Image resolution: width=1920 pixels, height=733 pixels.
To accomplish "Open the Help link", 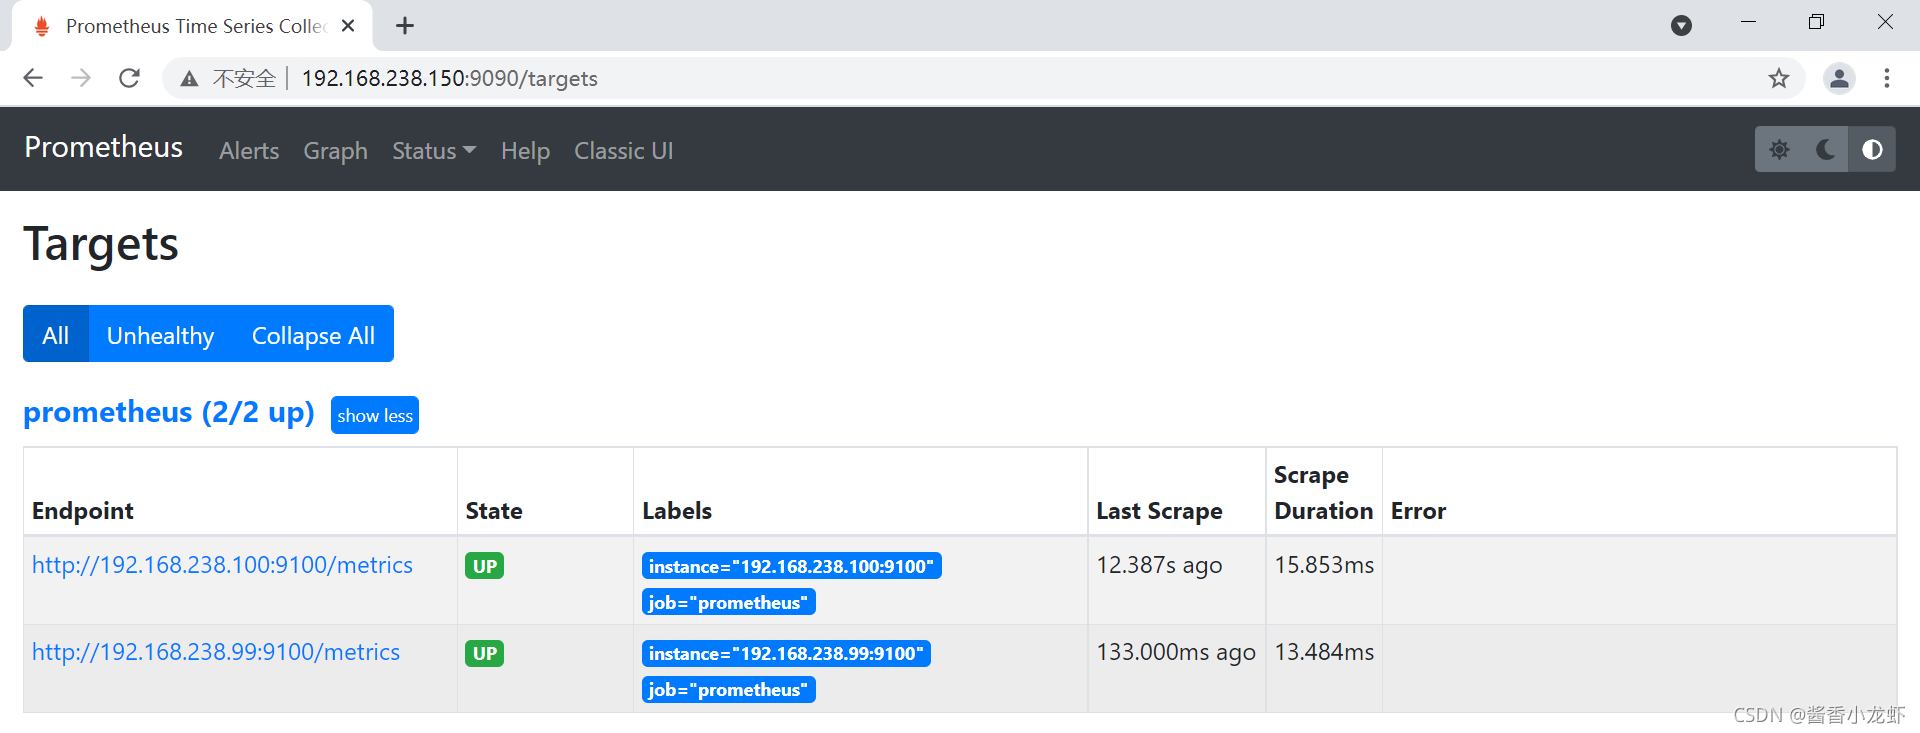I will [x=525, y=151].
